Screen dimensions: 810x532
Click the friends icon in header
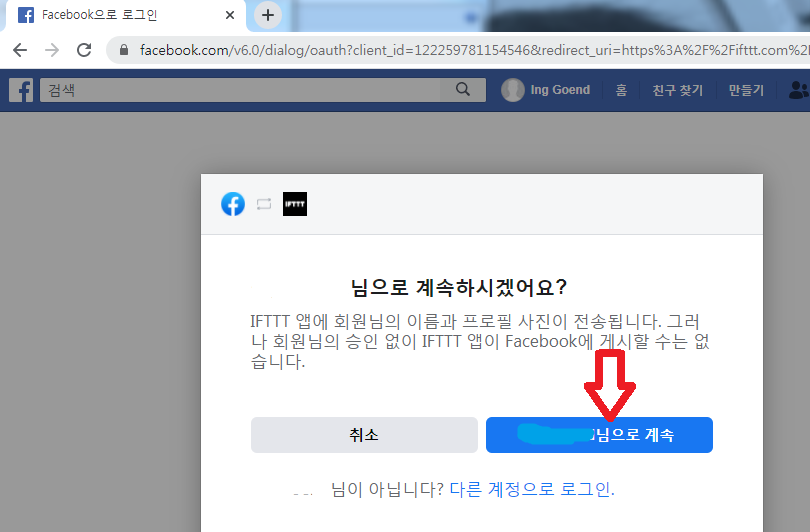point(799,90)
